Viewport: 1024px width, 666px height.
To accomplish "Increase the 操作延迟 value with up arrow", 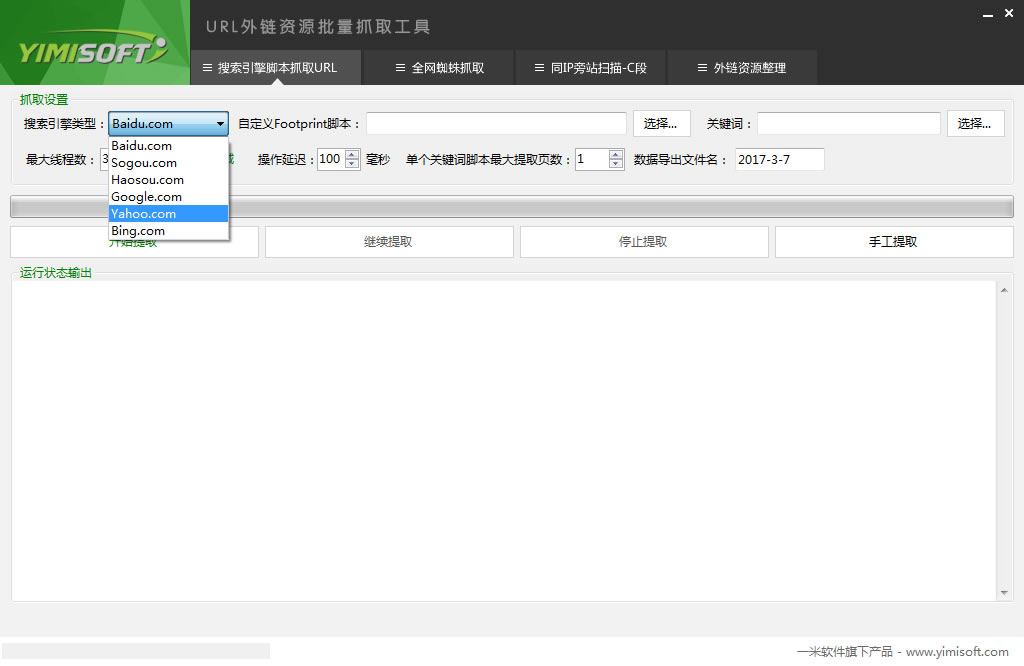I will click(352, 155).
